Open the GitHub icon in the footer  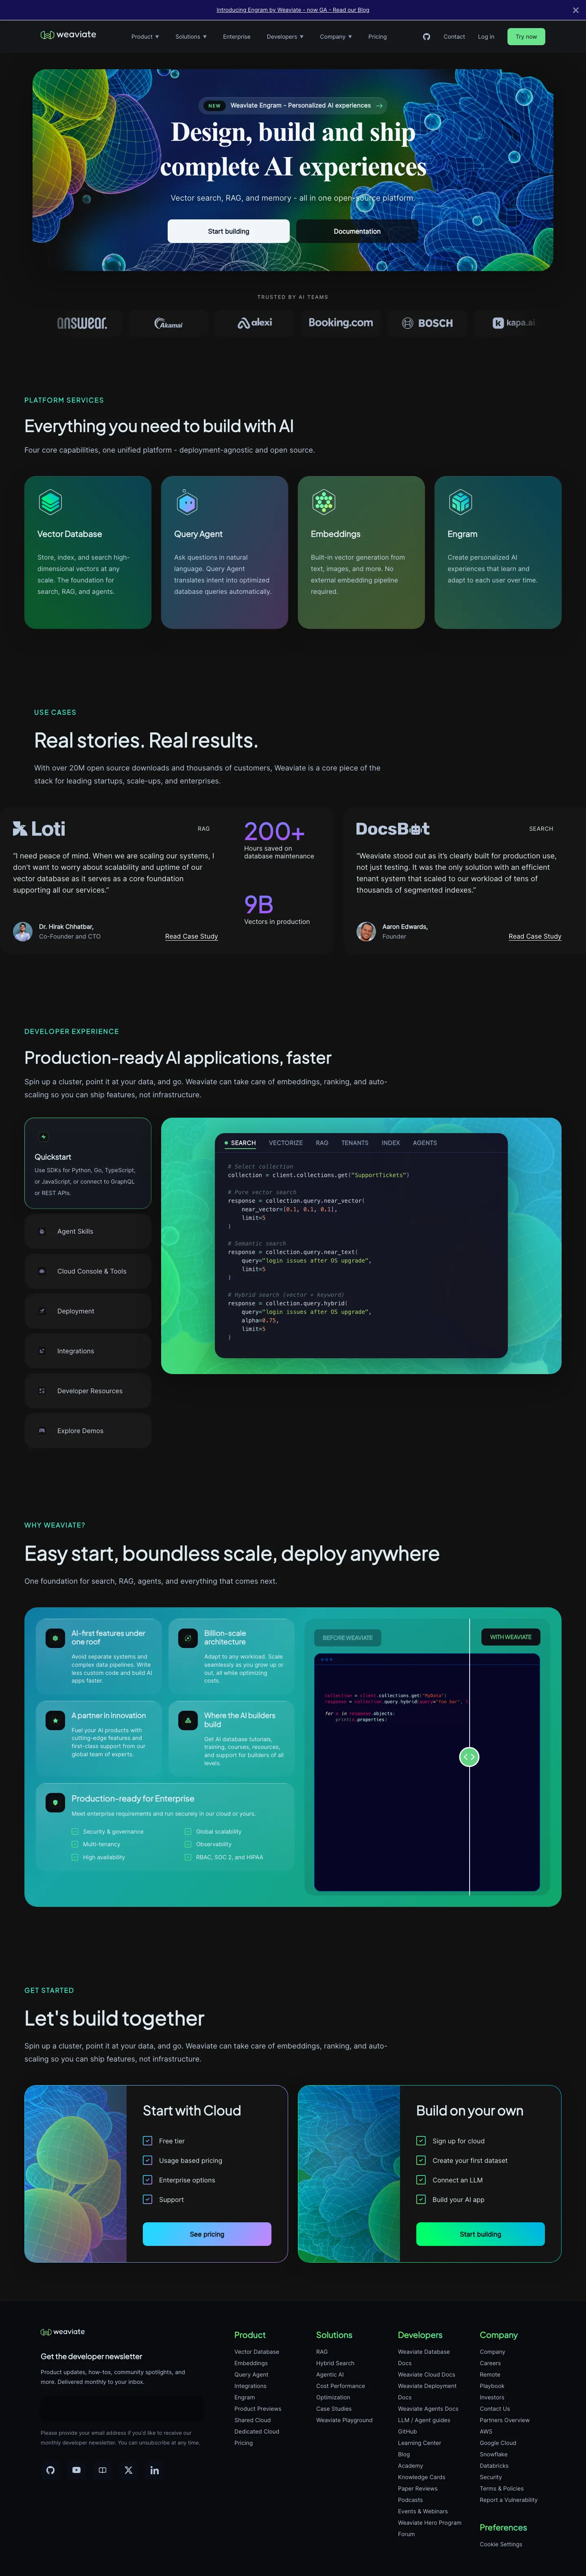pyautogui.click(x=50, y=2470)
